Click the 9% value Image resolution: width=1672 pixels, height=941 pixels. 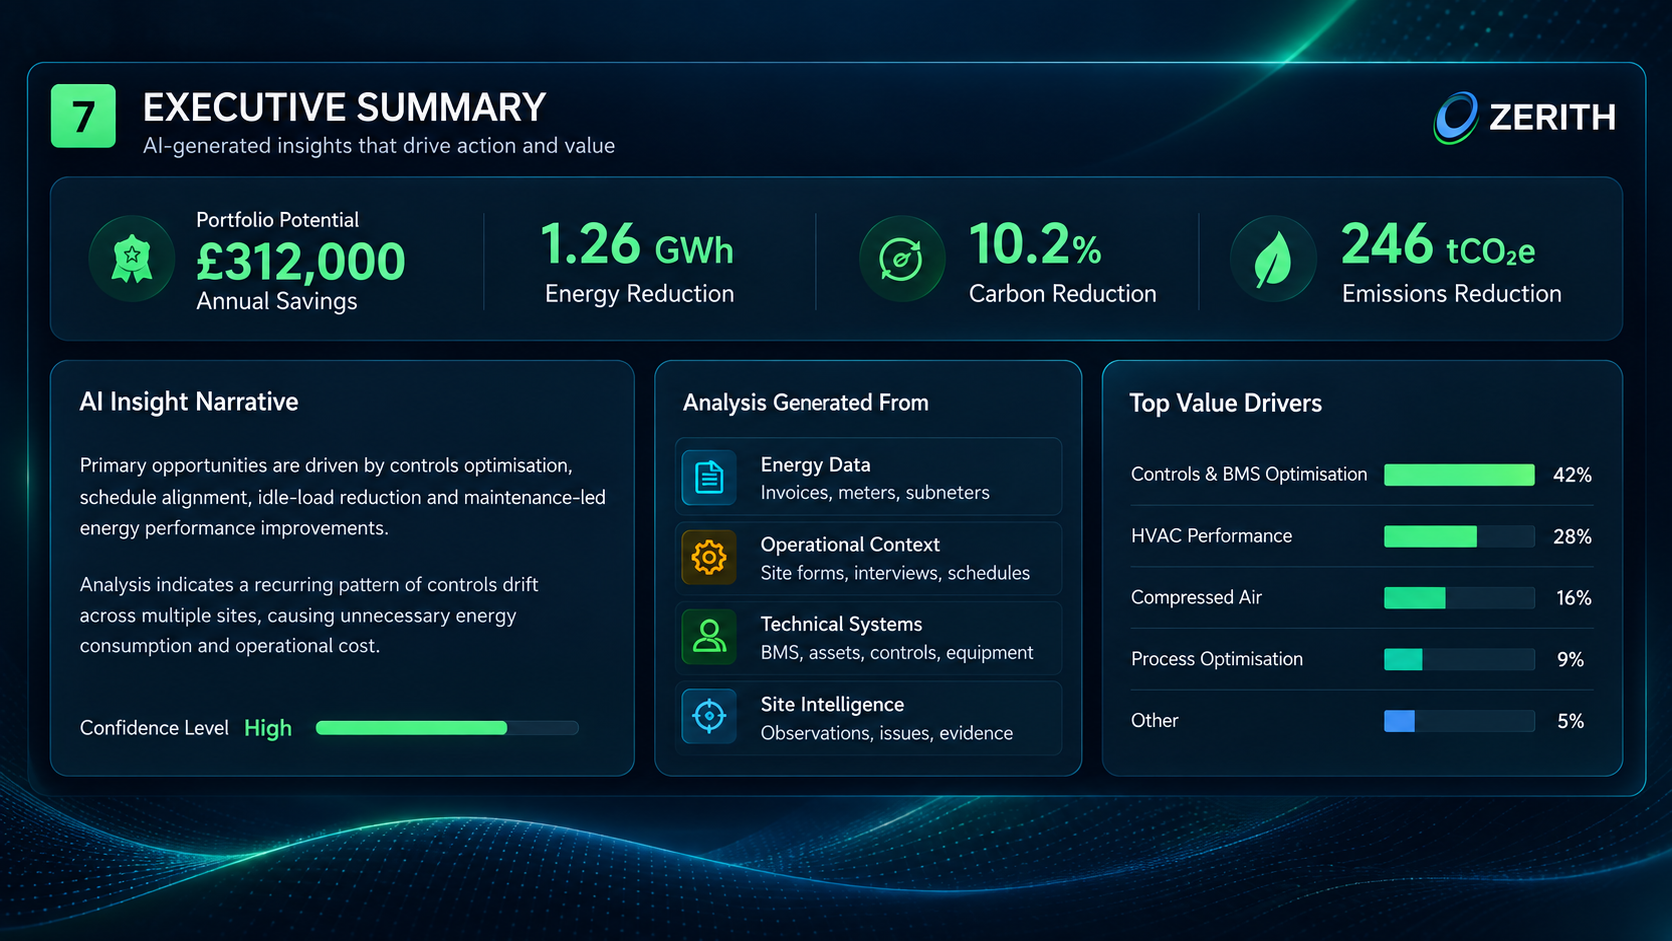1571,660
